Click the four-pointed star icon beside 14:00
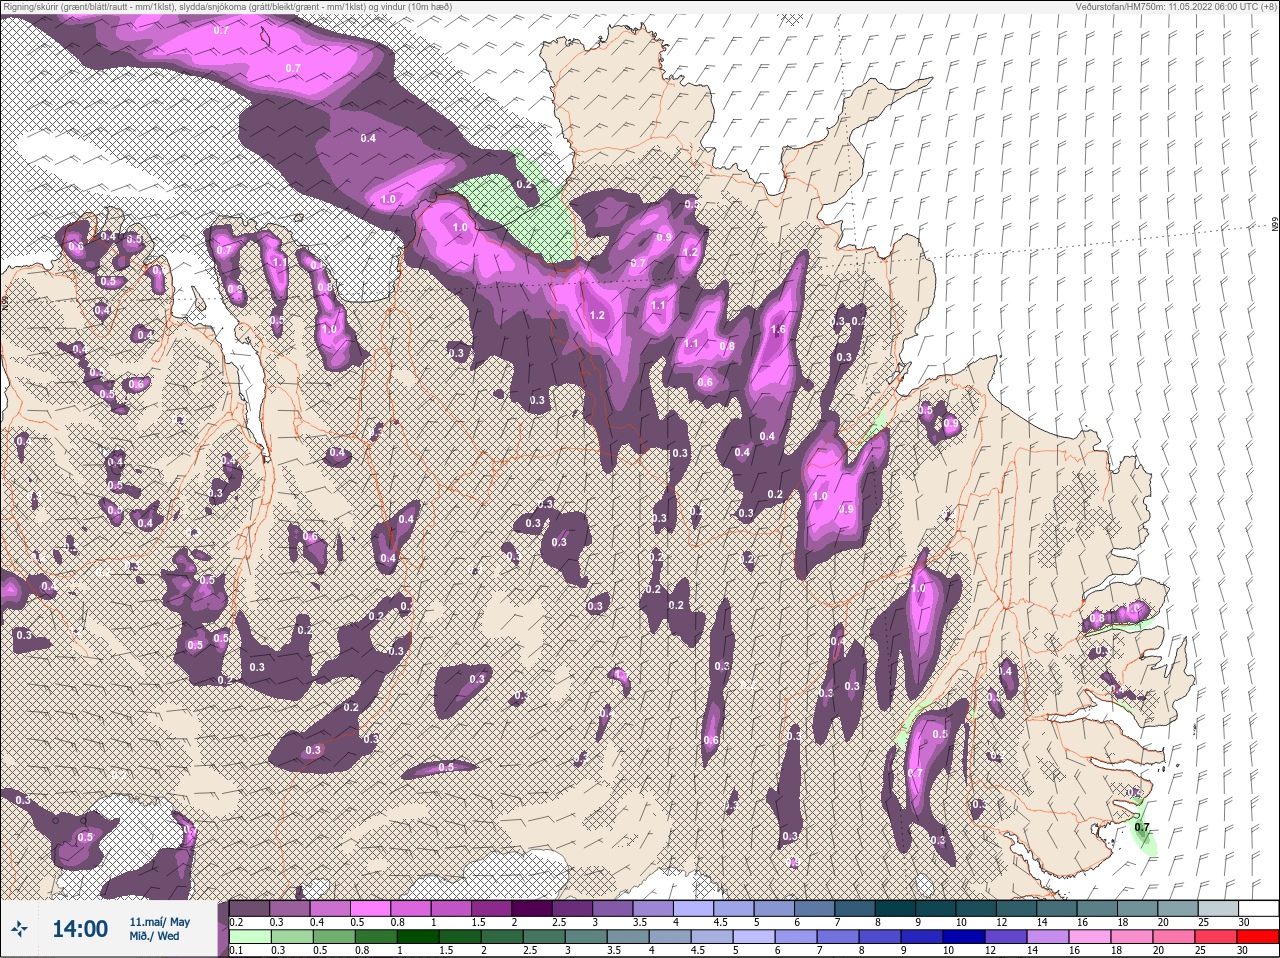 pyautogui.click(x=19, y=929)
